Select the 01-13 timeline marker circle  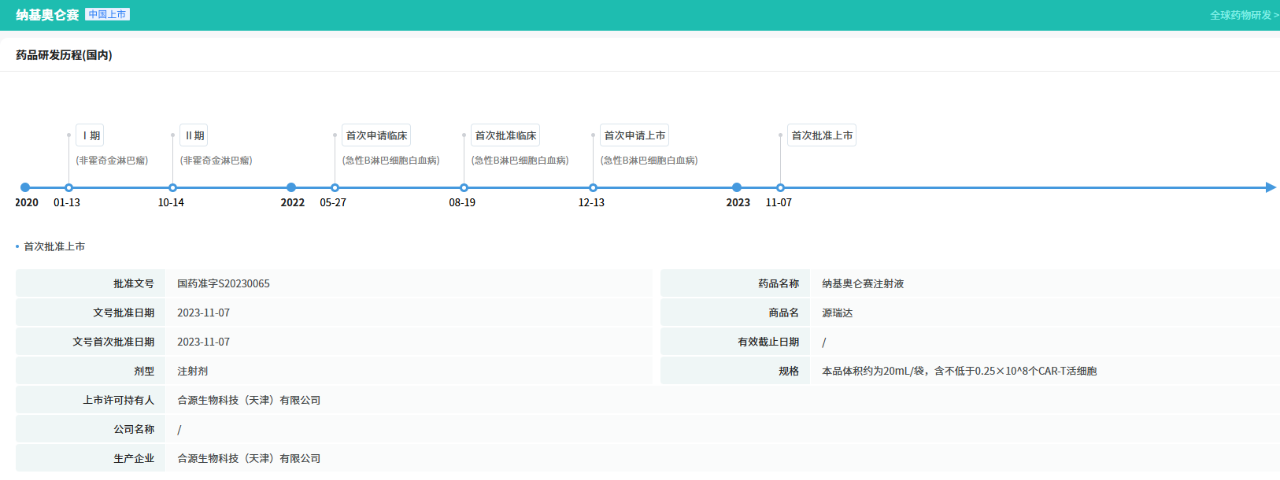point(68,187)
